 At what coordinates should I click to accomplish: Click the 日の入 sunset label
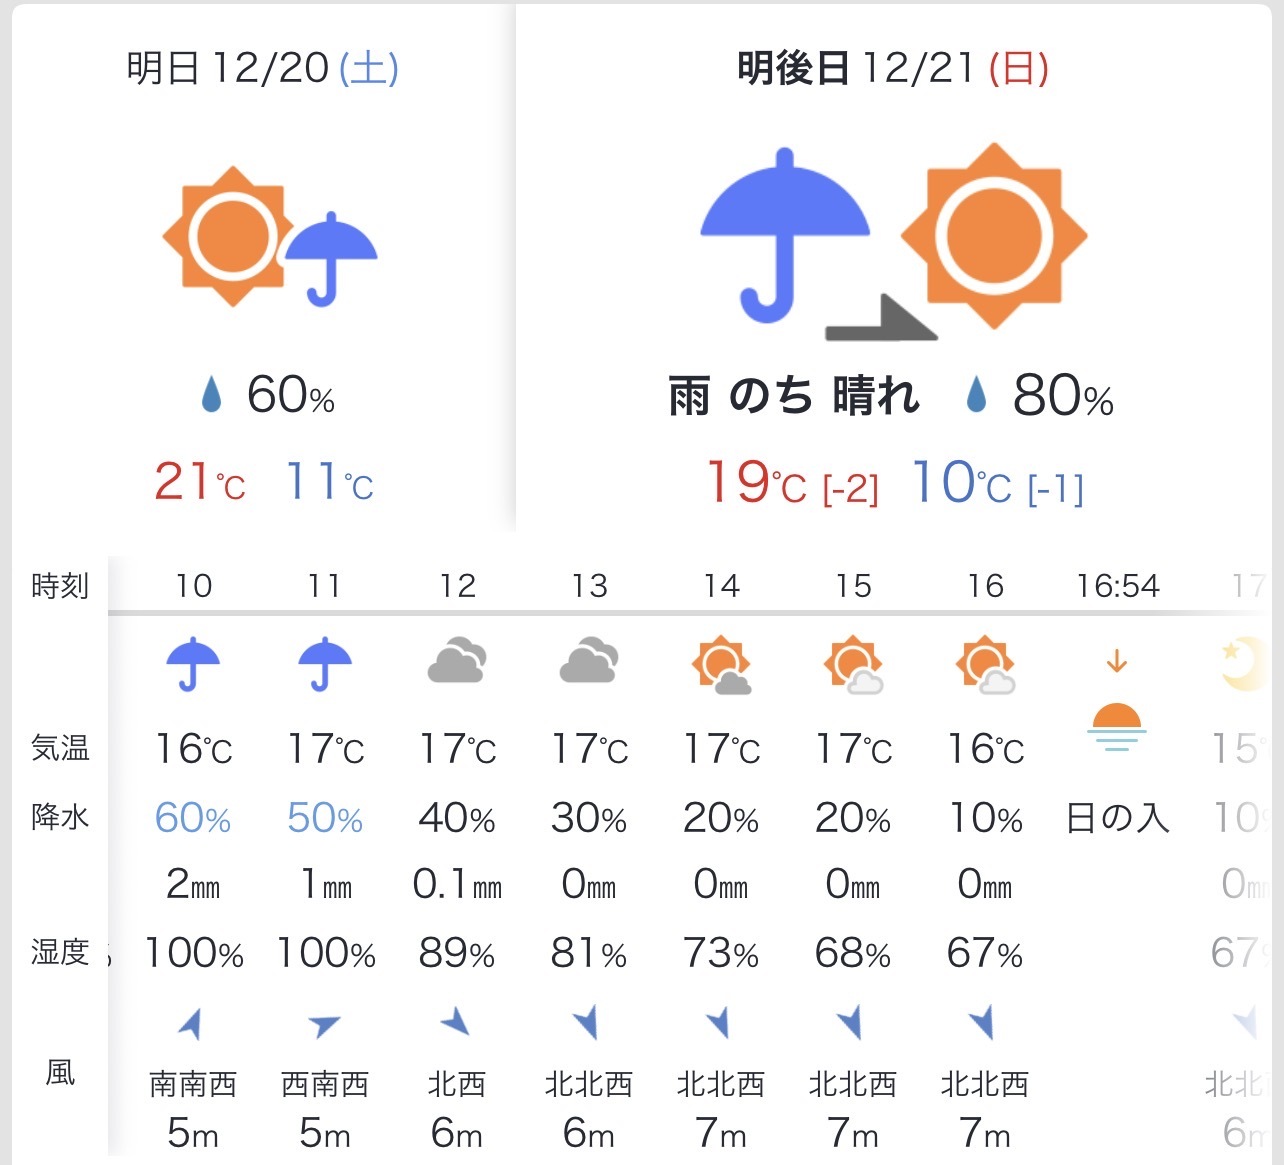(1117, 818)
